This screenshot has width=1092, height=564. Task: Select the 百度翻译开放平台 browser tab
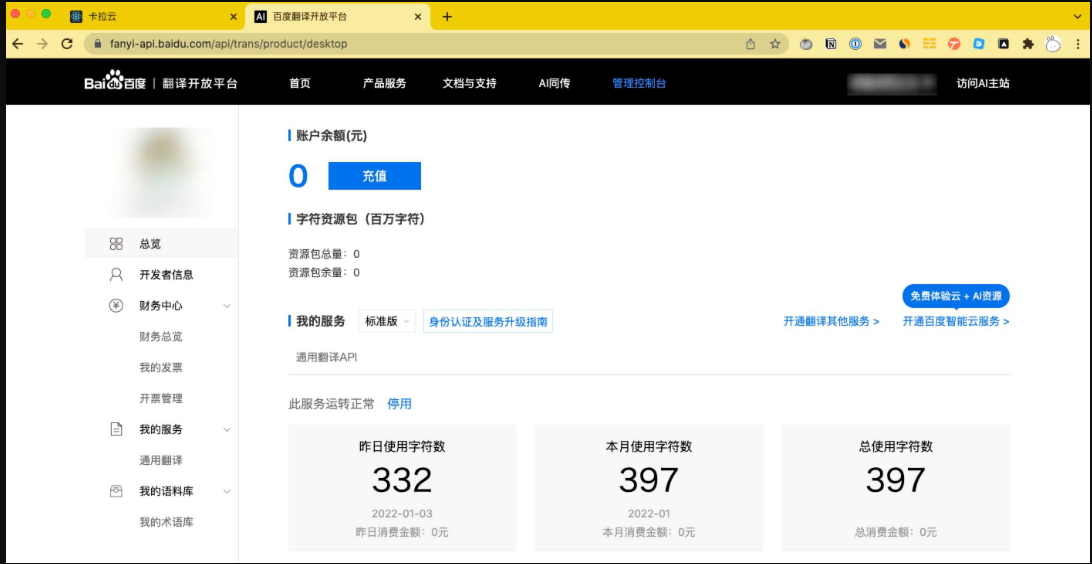coord(339,17)
